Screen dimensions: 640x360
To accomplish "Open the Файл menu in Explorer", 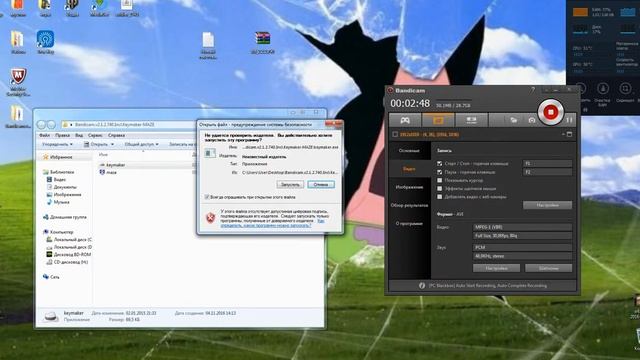I will tap(44, 135).
